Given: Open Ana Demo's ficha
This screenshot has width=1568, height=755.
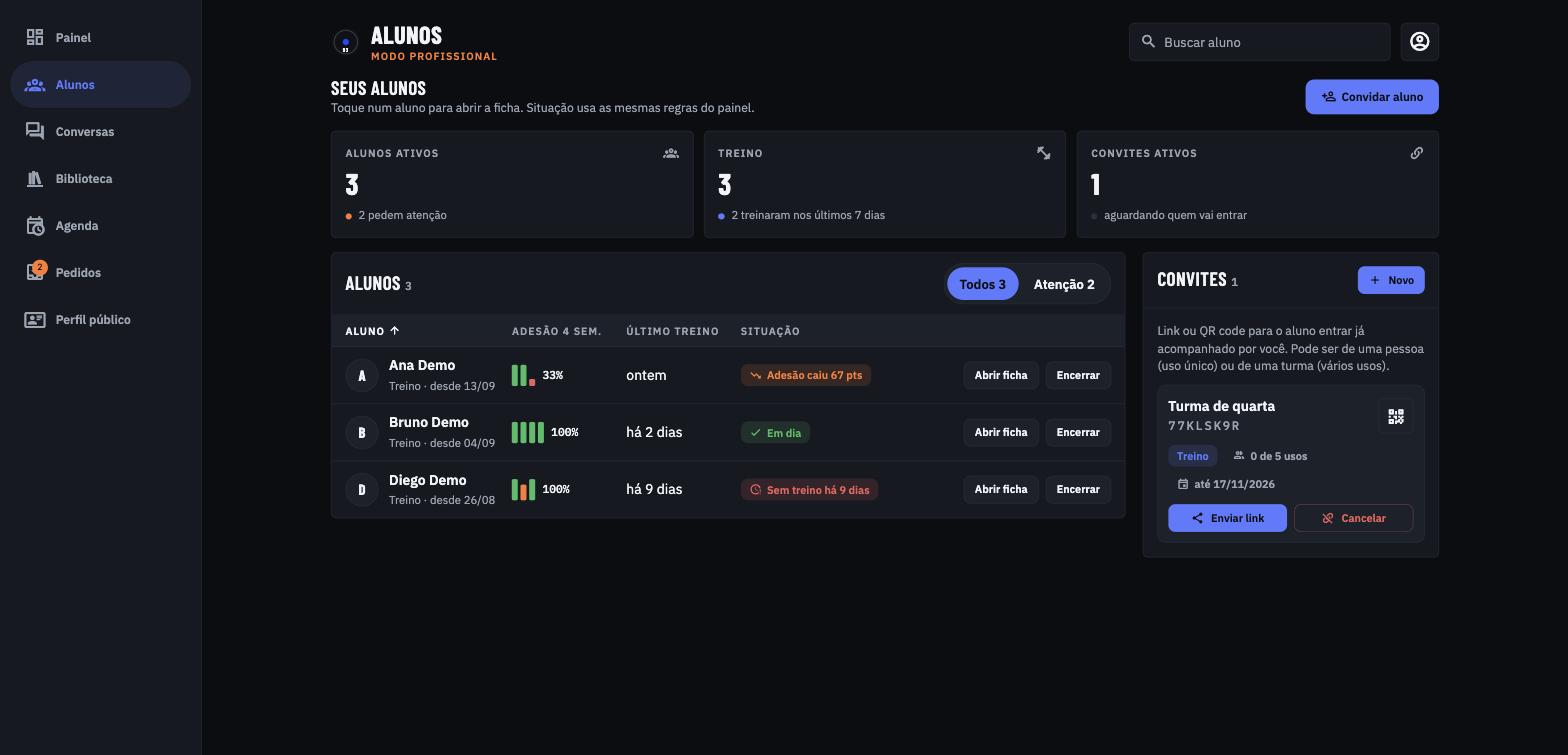Looking at the screenshot, I should (x=1001, y=375).
